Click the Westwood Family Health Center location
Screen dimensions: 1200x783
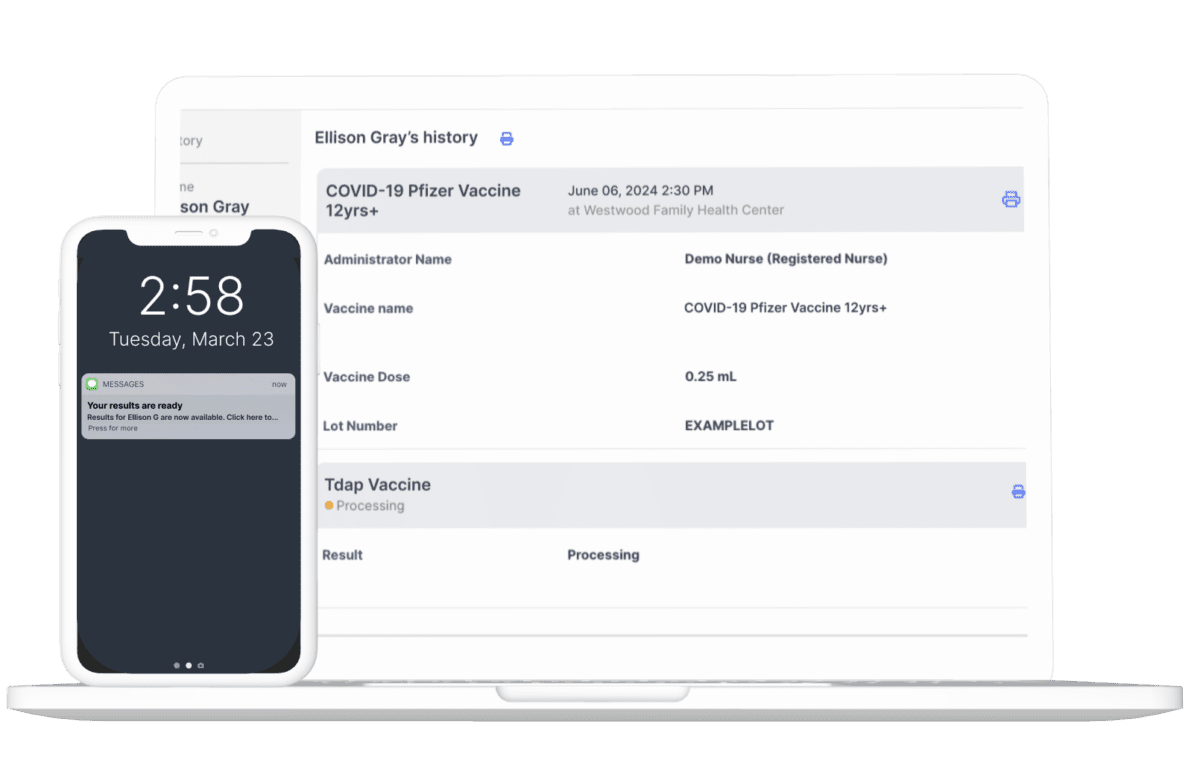[x=675, y=211]
